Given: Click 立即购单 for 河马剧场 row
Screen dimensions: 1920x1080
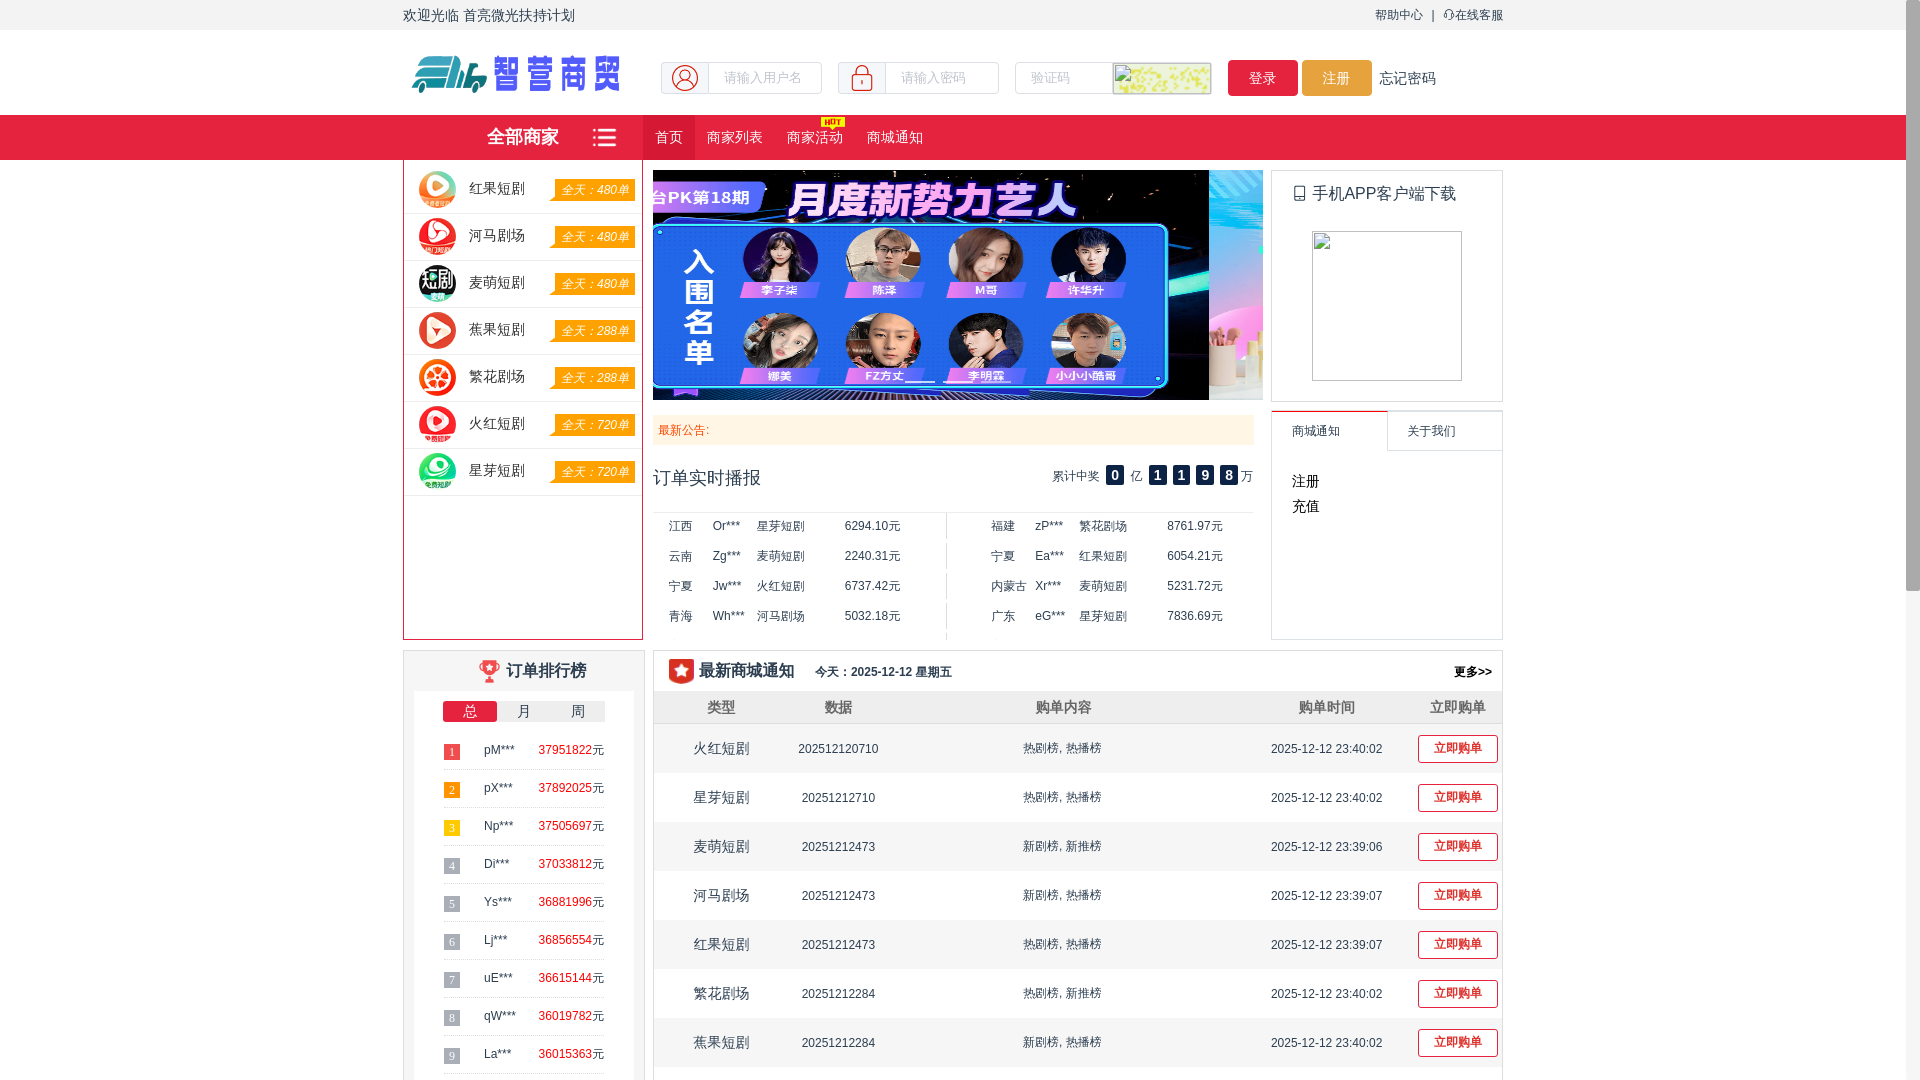Looking at the screenshot, I should click(x=1458, y=896).
